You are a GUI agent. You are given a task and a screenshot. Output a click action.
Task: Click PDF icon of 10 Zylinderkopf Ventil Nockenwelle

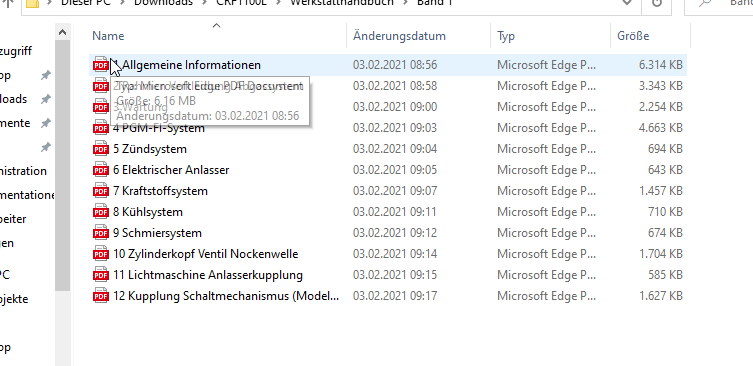click(100, 254)
